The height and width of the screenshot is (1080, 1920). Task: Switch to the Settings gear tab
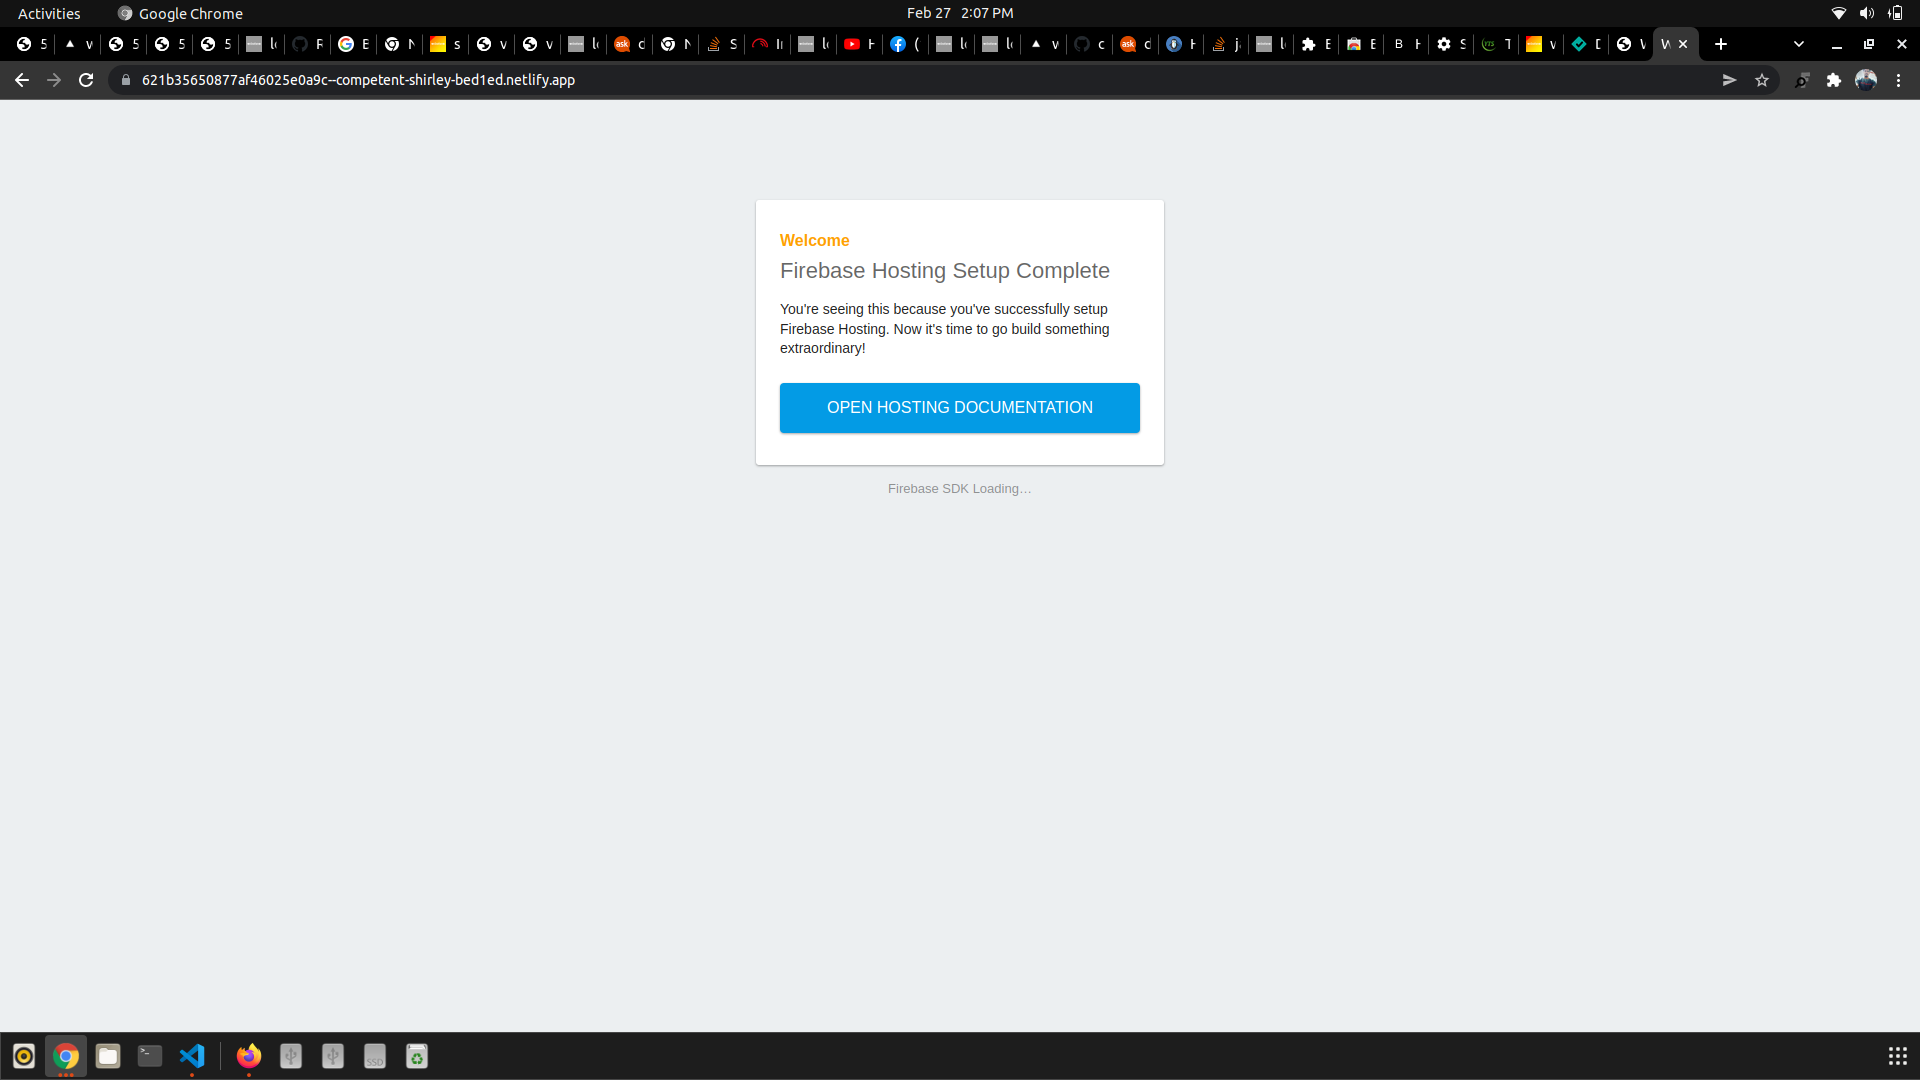[x=1452, y=44]
